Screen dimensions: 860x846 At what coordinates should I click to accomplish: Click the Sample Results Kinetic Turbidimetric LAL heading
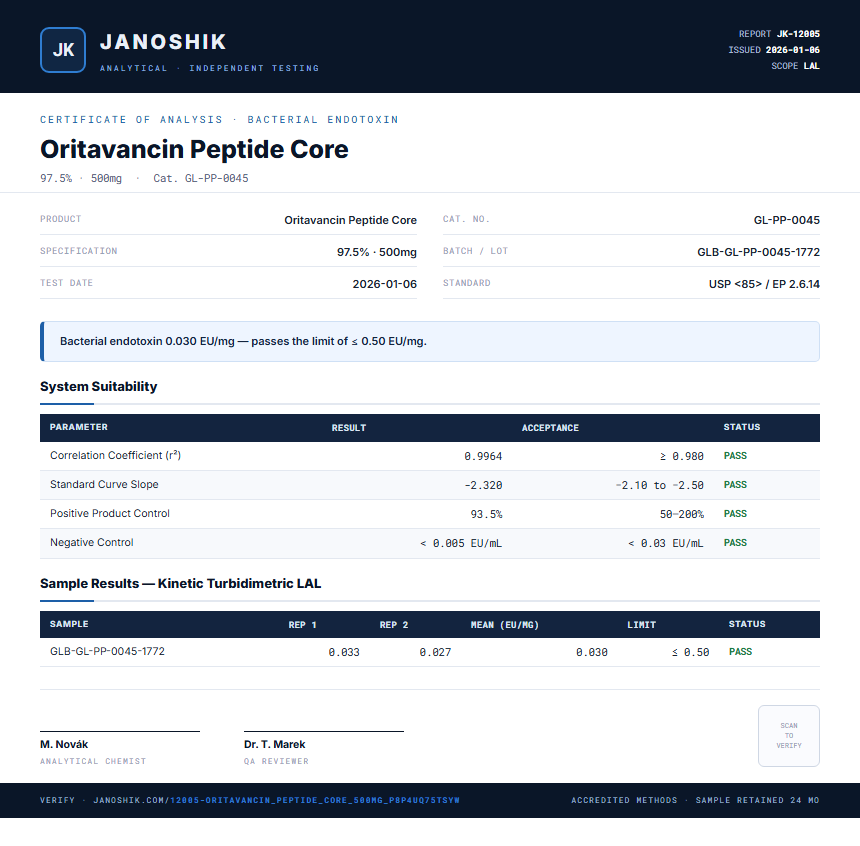pos(180,584)
